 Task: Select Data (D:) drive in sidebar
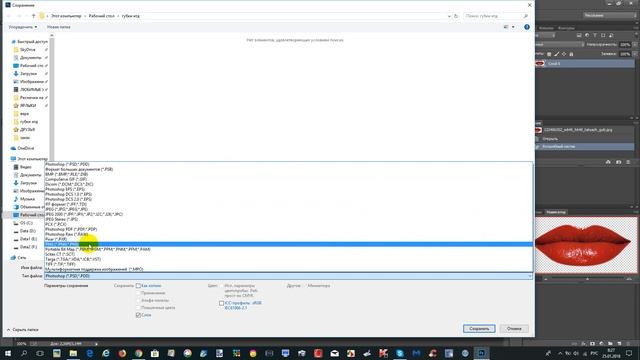pos(24,231)
